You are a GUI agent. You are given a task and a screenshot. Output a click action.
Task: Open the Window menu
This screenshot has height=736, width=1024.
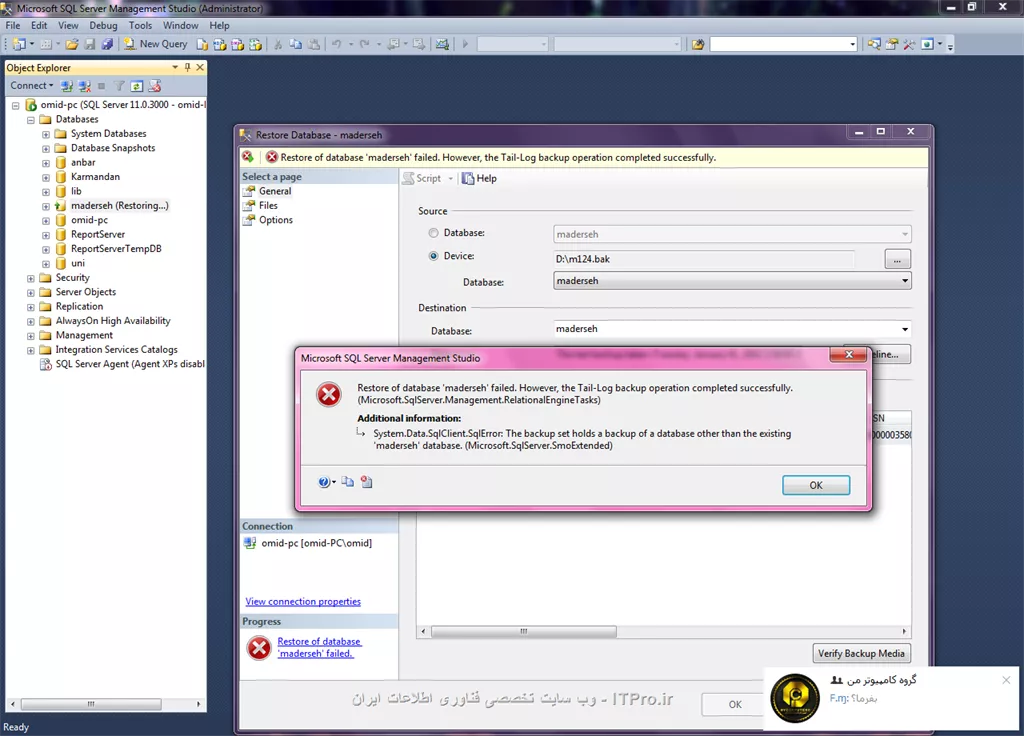[180, 25]
